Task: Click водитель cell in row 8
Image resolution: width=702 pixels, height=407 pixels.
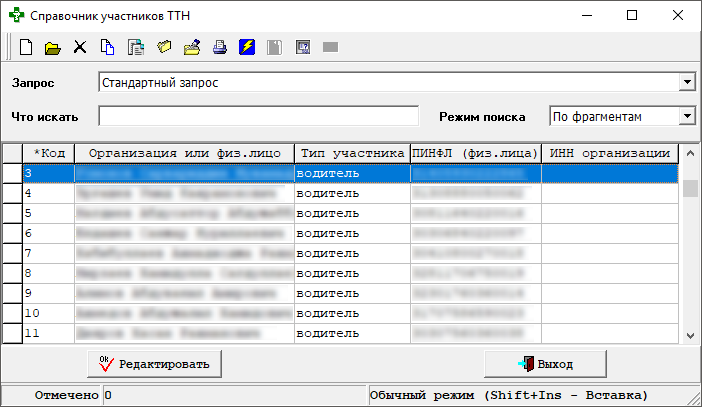Action: 352,273
